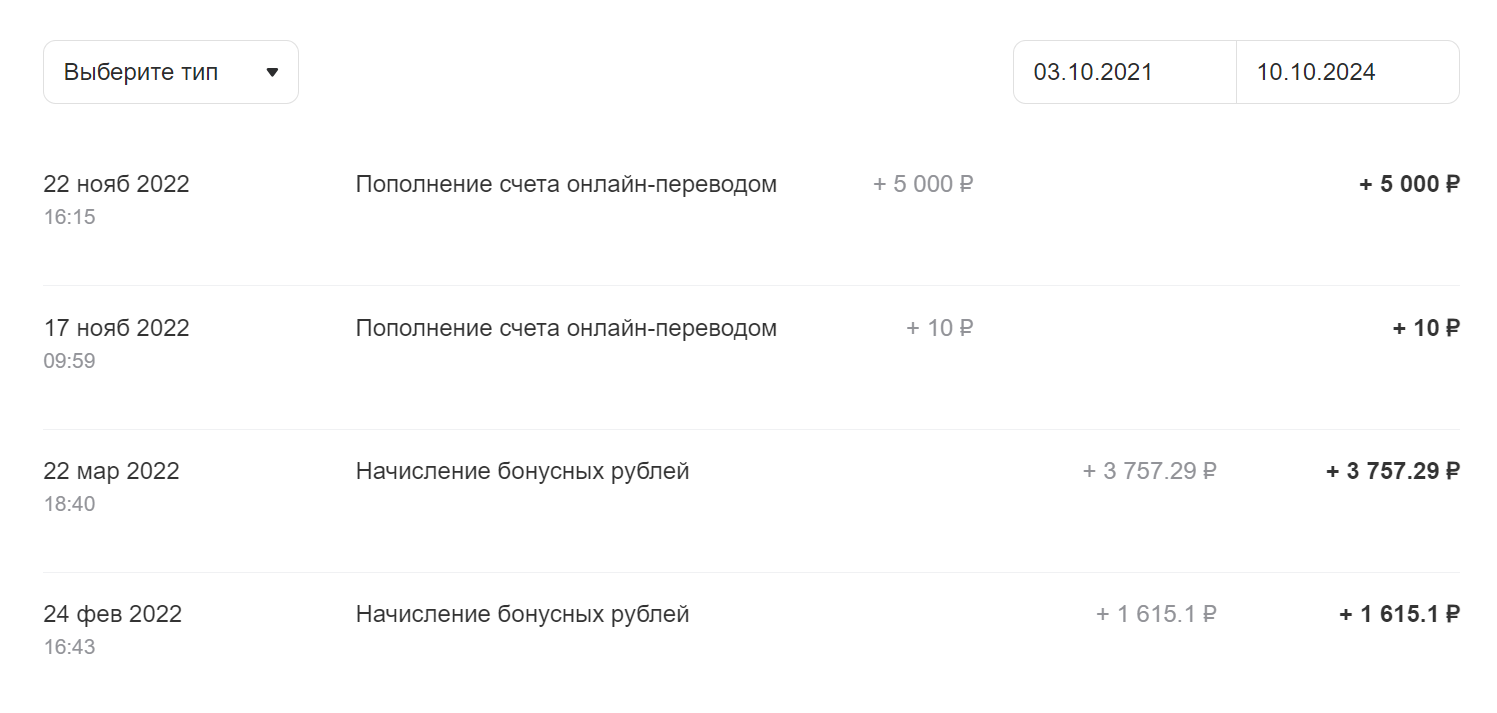This screenshot has height=713, width=1497.
Task: Click "Пополнение счета онлайн-переводом" on the first row
Action: pyautogui.click(x=566, y=184)
